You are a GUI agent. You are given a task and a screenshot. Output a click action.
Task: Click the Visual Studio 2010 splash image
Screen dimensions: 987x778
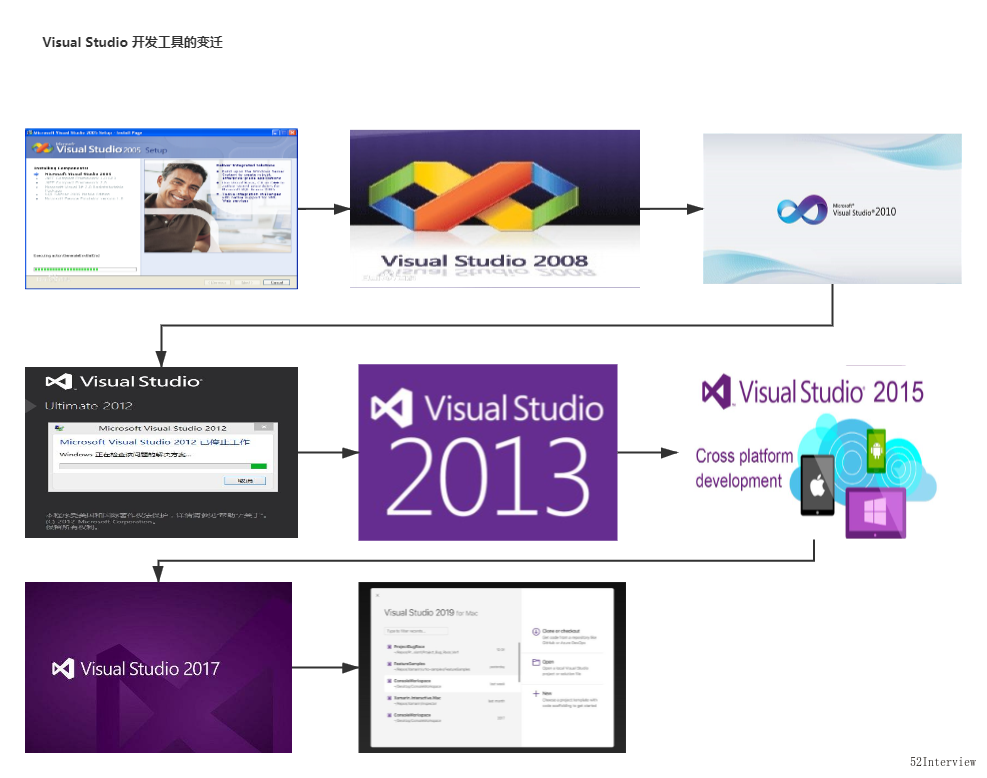[x=832, y=208]
